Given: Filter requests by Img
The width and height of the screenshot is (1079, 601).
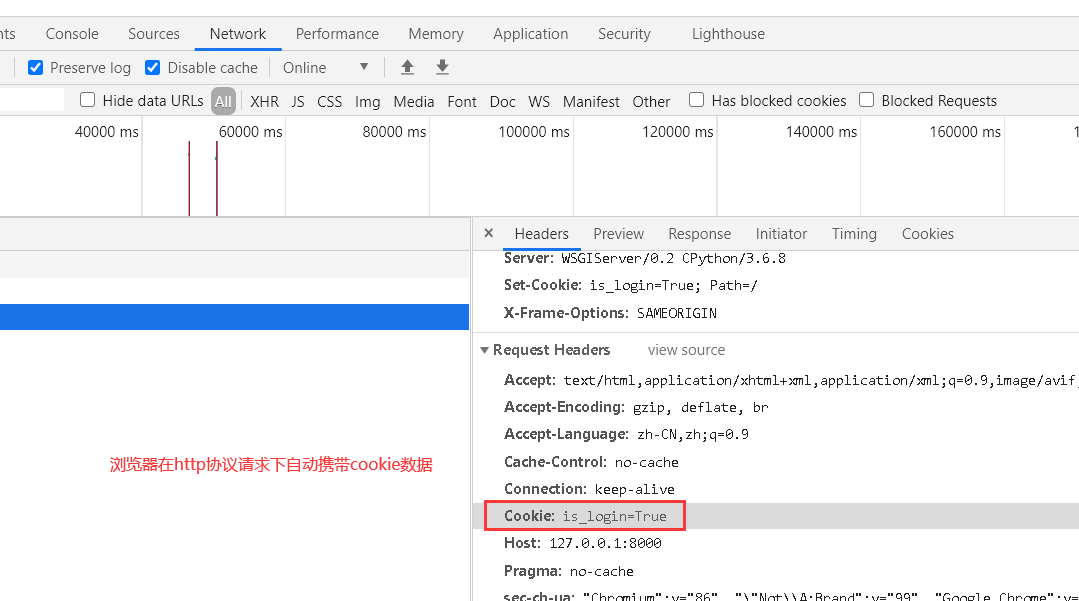Looking at the screenshot, I should point(367,101).
